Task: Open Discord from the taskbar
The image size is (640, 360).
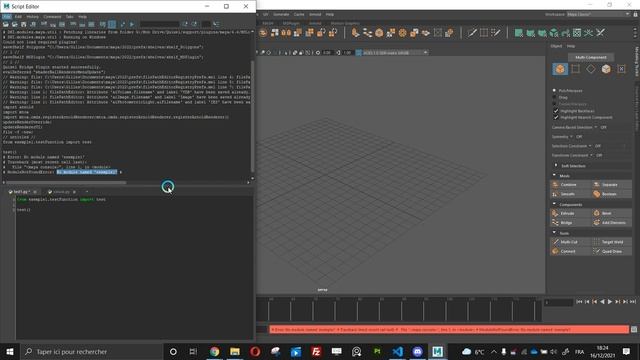Action: click(417, 351)
